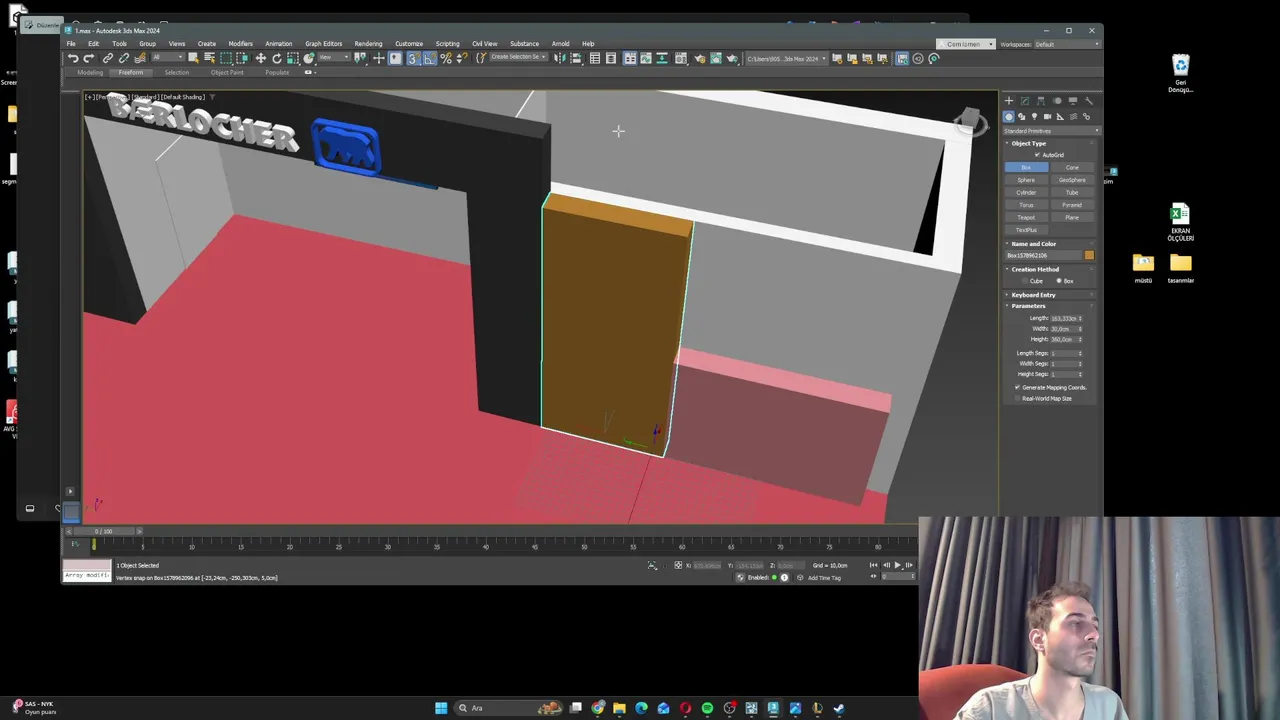Screen dimensions: 1280x720
Task: Click the orange object color swatch
Action: point(1089,255)
